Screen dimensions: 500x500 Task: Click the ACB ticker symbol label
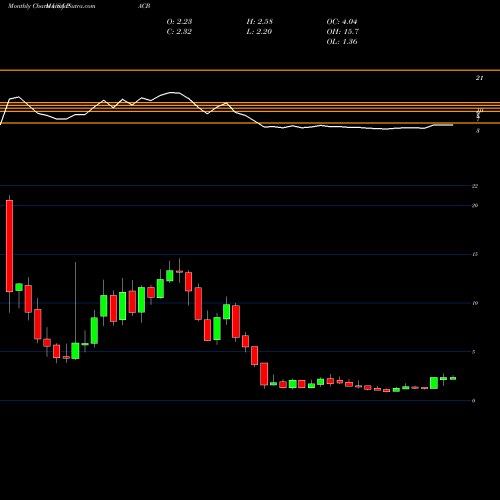pyautogui.click(x=144, y=6)
